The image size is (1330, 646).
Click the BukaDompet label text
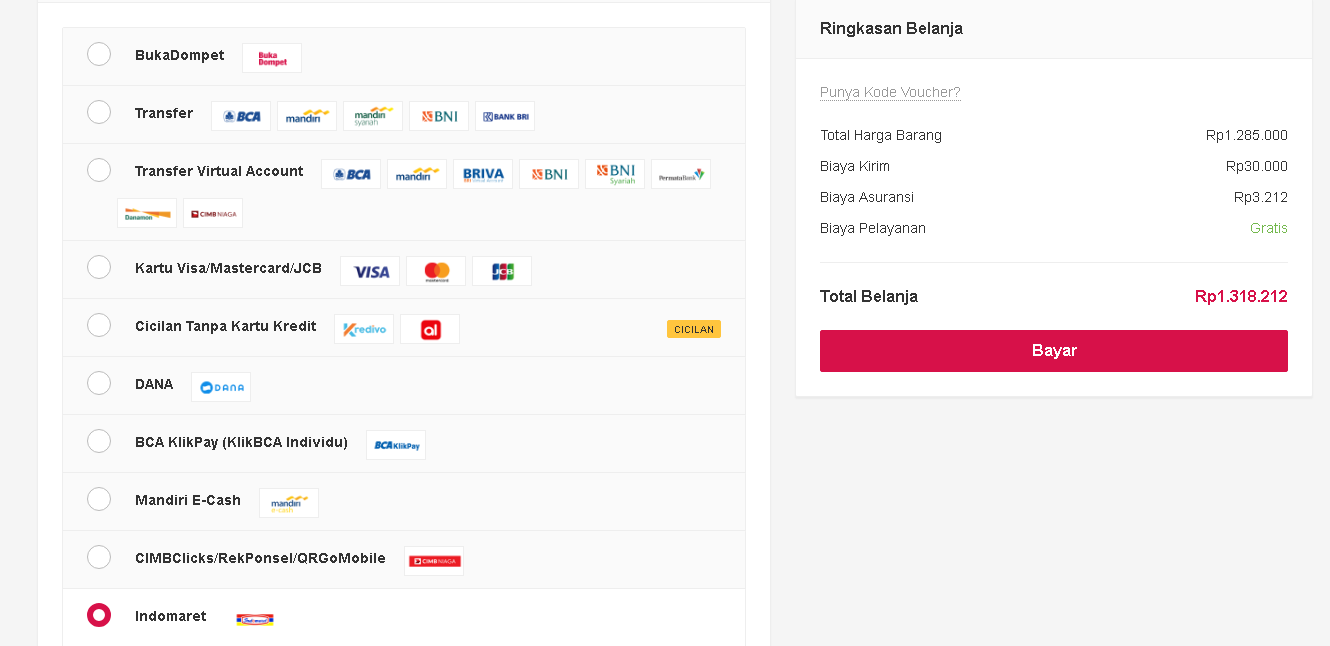180,55
